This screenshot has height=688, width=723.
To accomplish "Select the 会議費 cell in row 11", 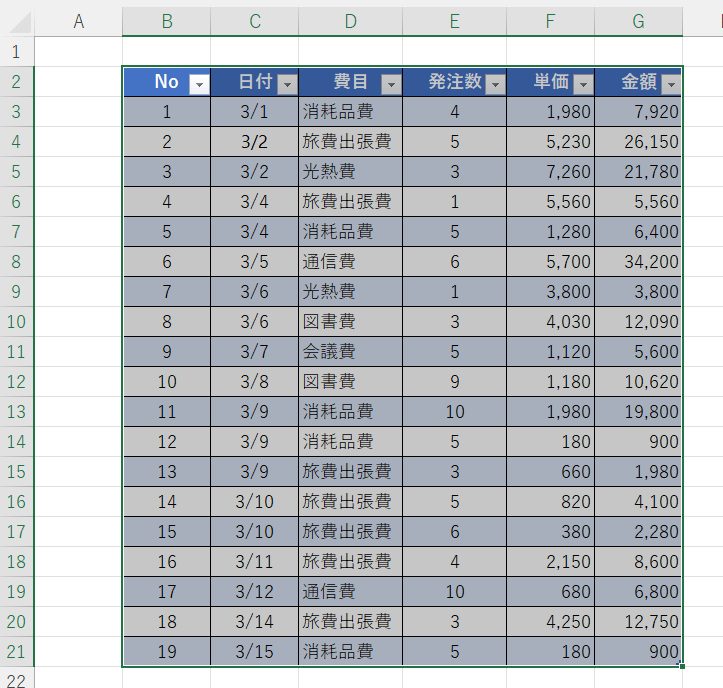I will [350, 352].
